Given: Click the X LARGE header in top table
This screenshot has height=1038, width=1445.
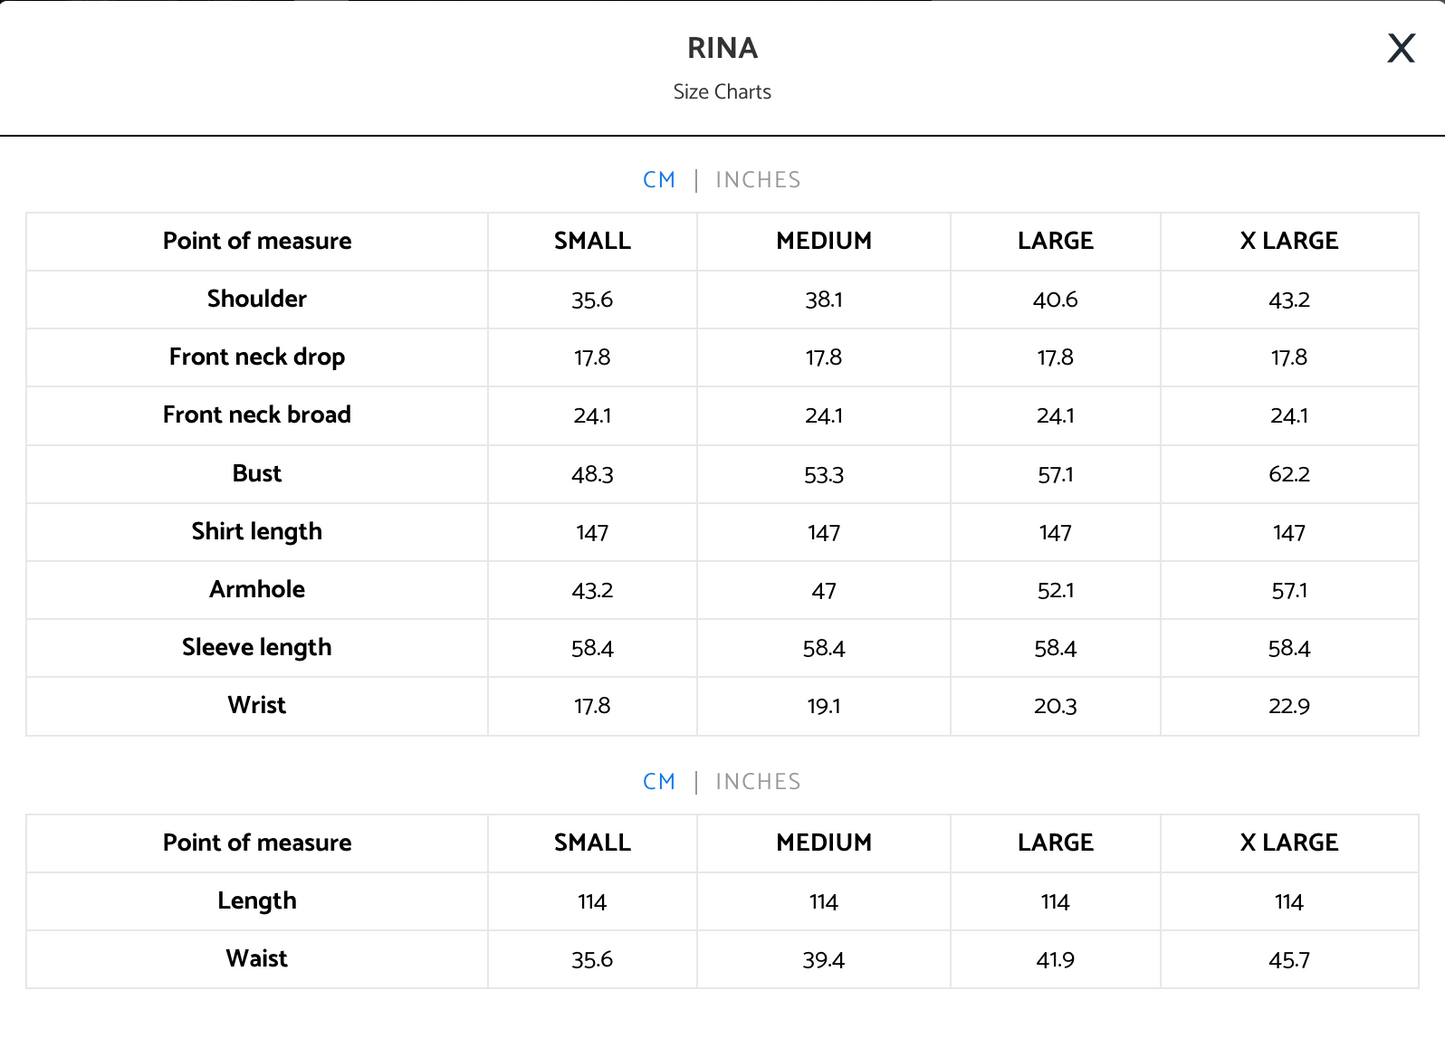Looking at the screenshot, I should [x=1289, y=241].
